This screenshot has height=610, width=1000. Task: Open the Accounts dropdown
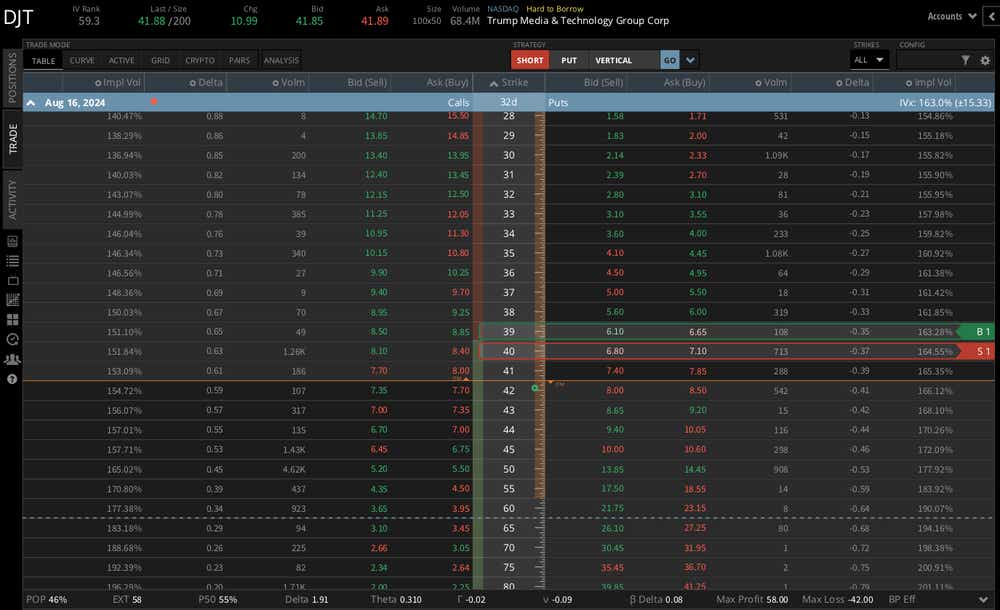(950, 16)
